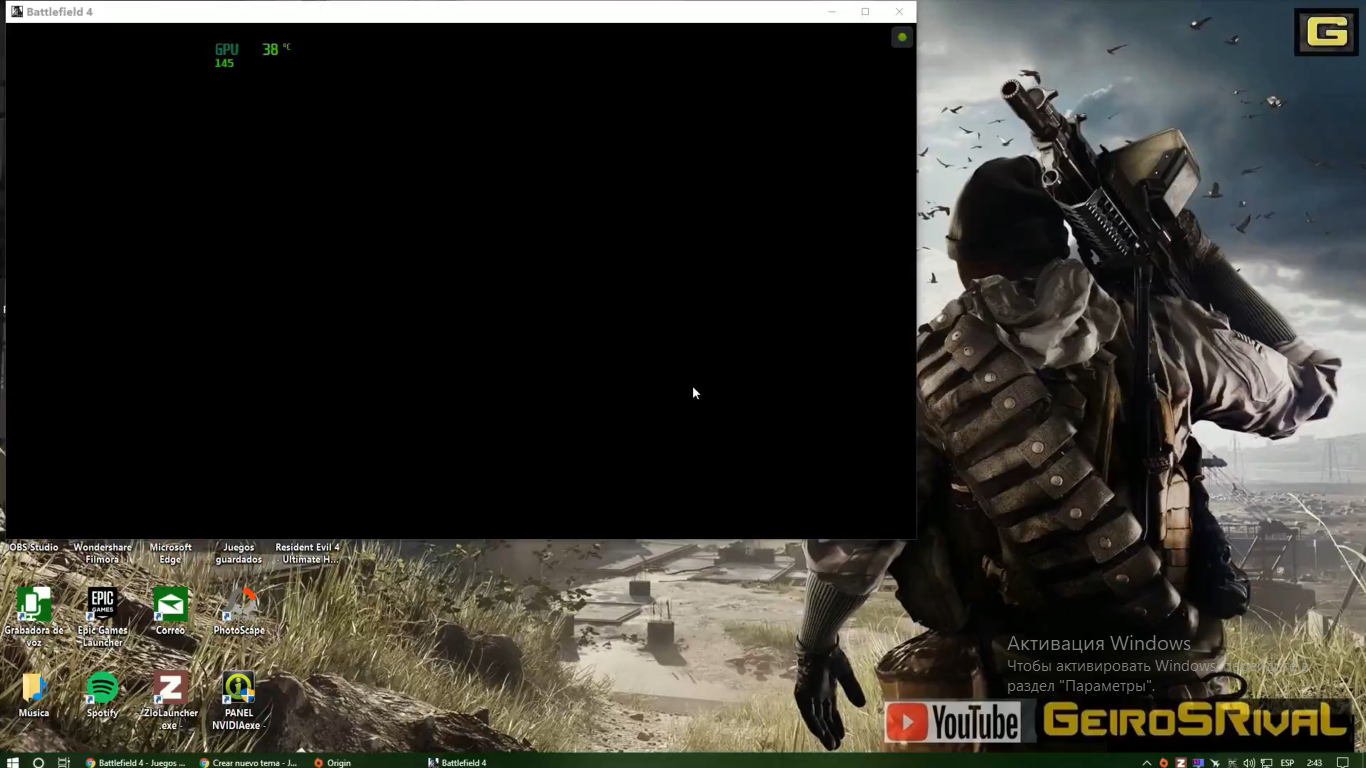Close the Battlefield 4 window

click(899, 12)
